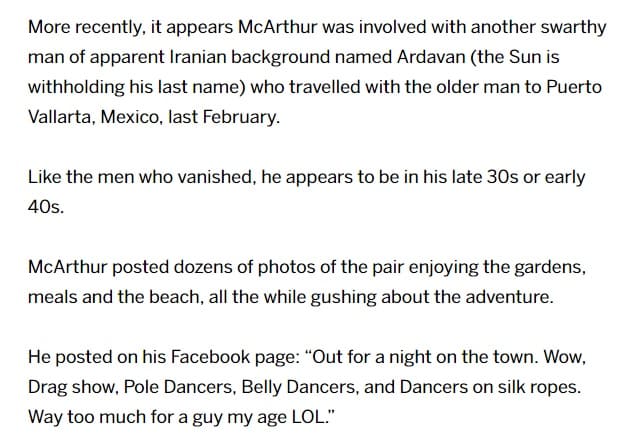The image size is (643, 447).
Task: Click the words "silk ropes"
Action: coord(539,387)
